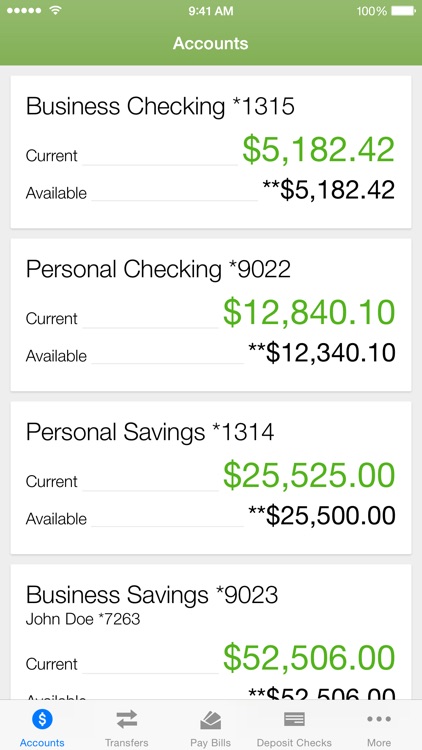The height and width of the screenshot is (750, 422).
Task: Open the Transfers arrows icon
Action: pos(126,719)
